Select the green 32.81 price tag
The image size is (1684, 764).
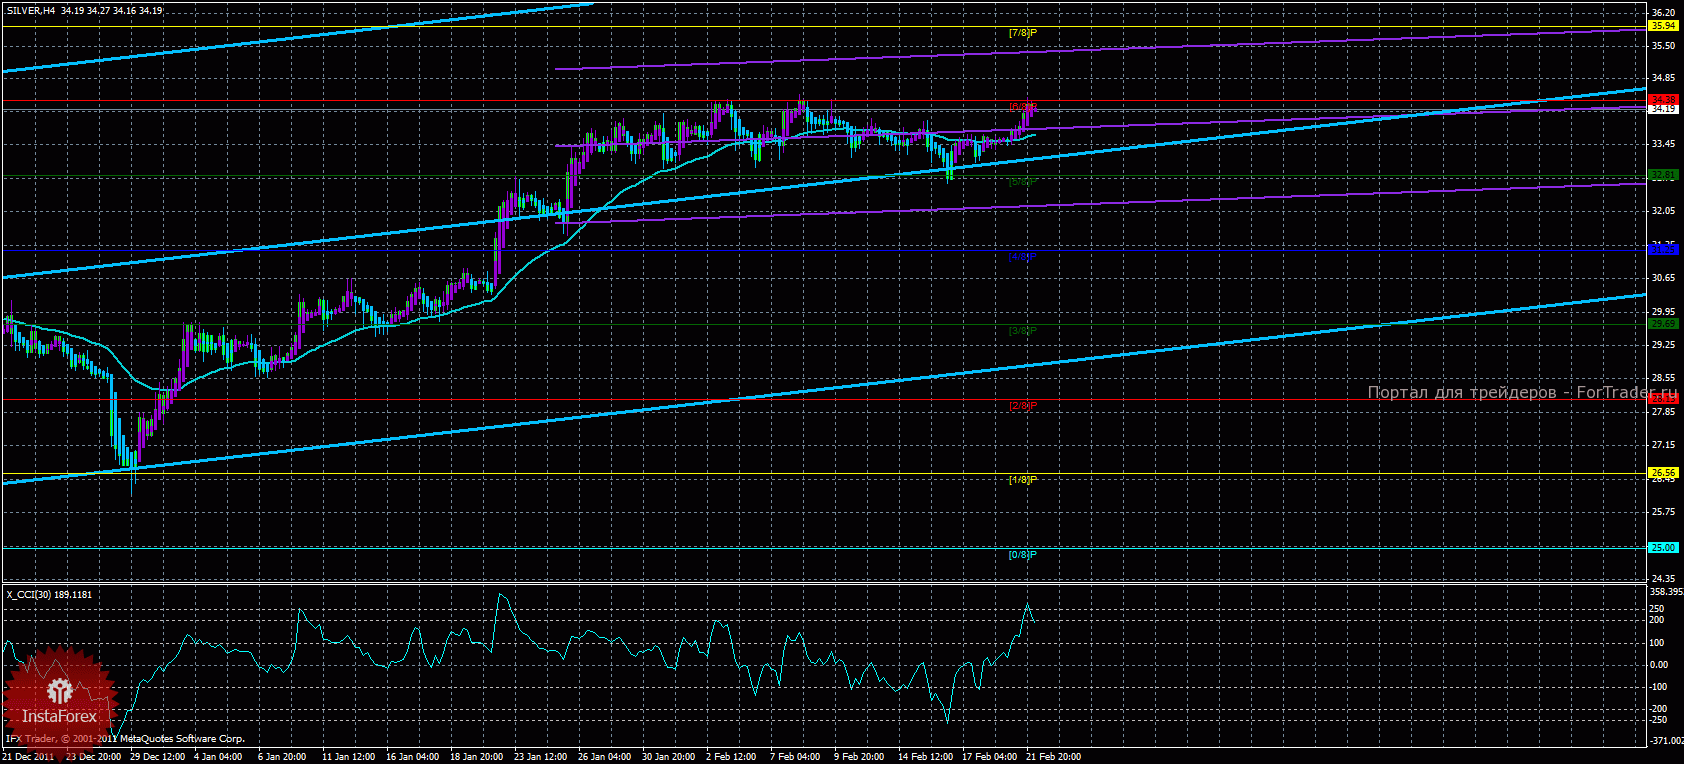1663,175
